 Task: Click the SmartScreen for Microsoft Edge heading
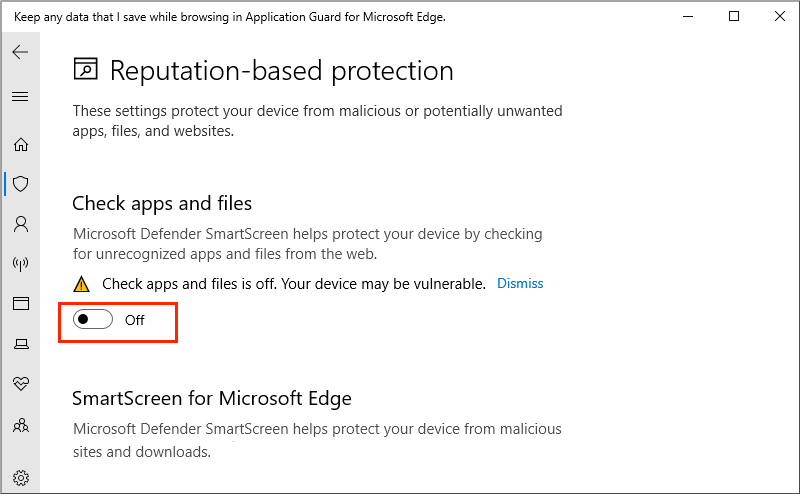(212, 398)
